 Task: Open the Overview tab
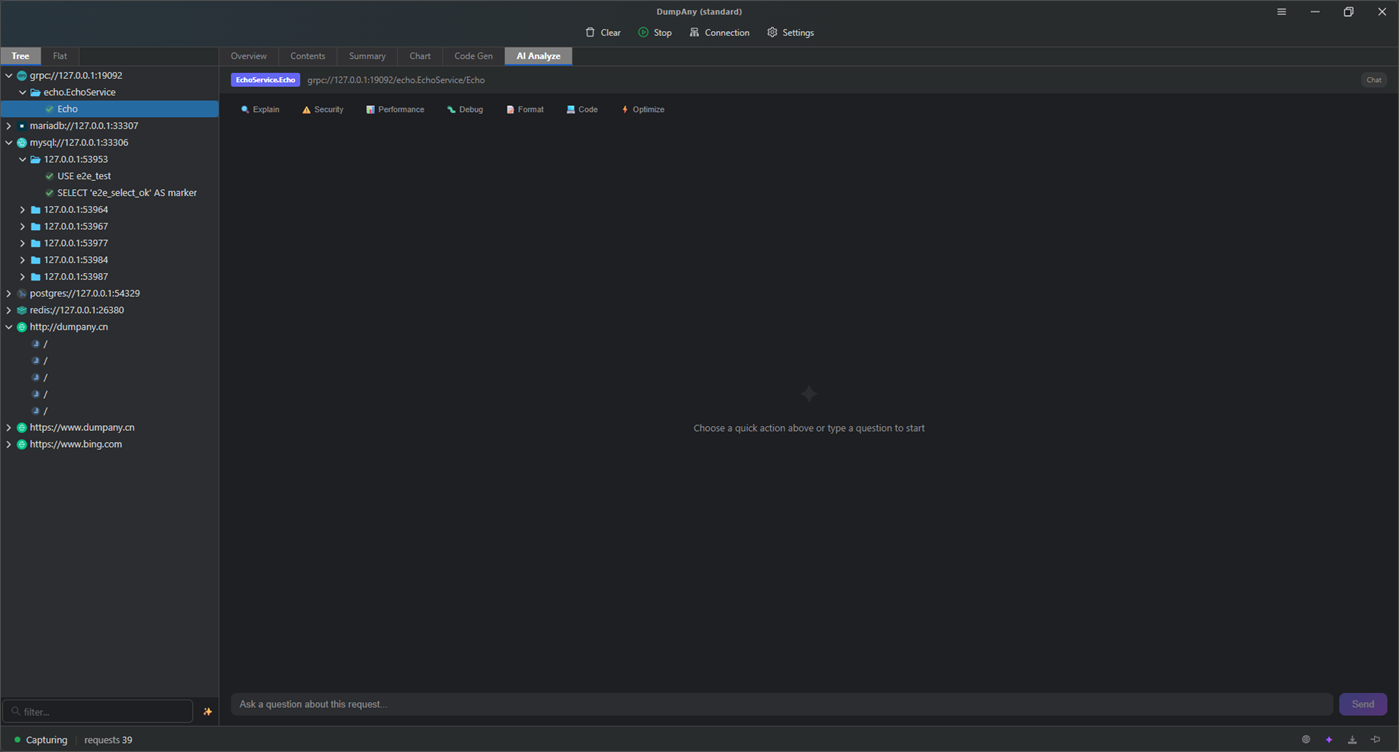click(x=249, y=56)
